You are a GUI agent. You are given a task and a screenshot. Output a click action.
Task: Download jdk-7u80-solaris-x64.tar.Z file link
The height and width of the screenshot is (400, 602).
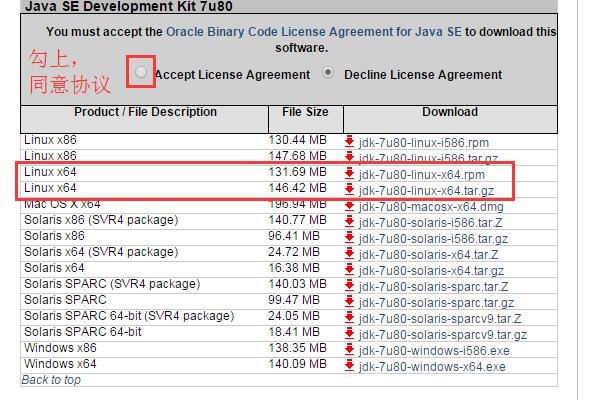click(428, 255)
